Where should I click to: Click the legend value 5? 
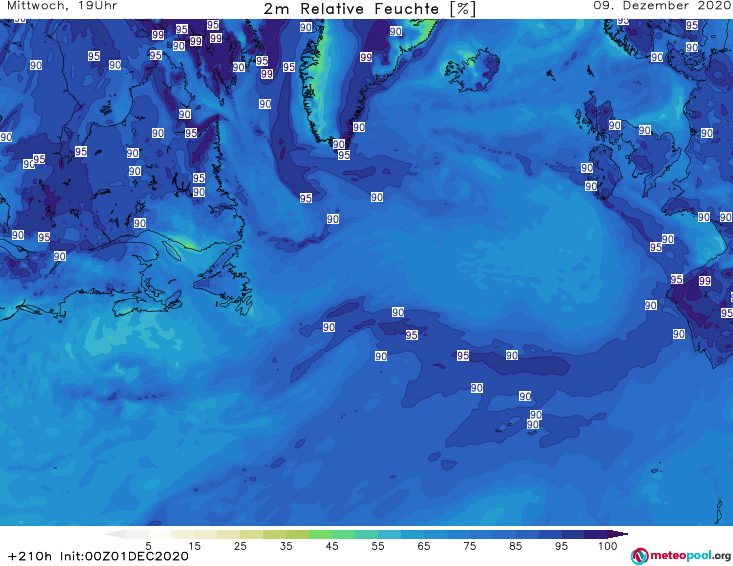point(148,546)
